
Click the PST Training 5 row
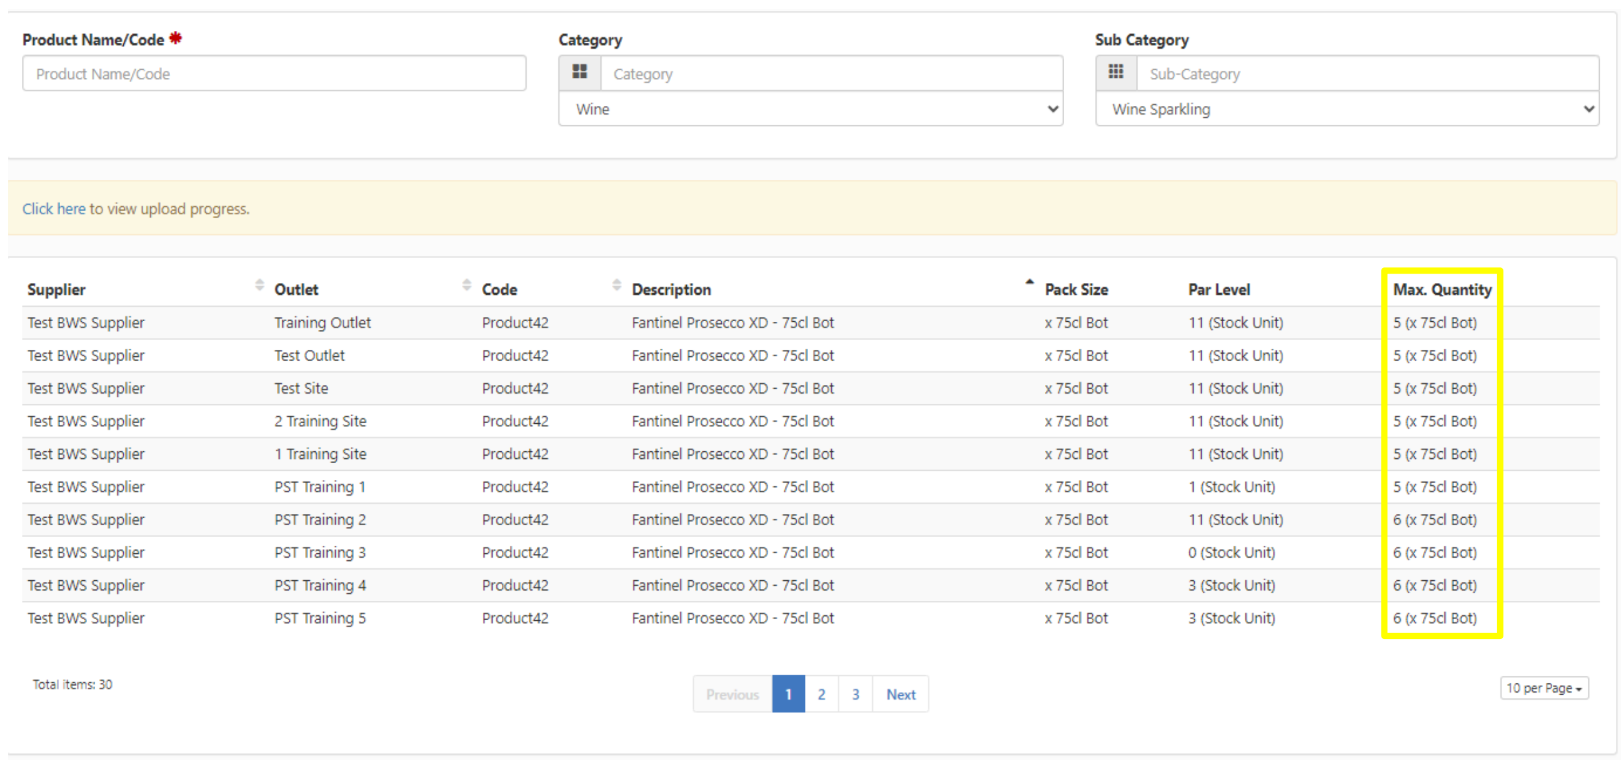pos(320,618)
